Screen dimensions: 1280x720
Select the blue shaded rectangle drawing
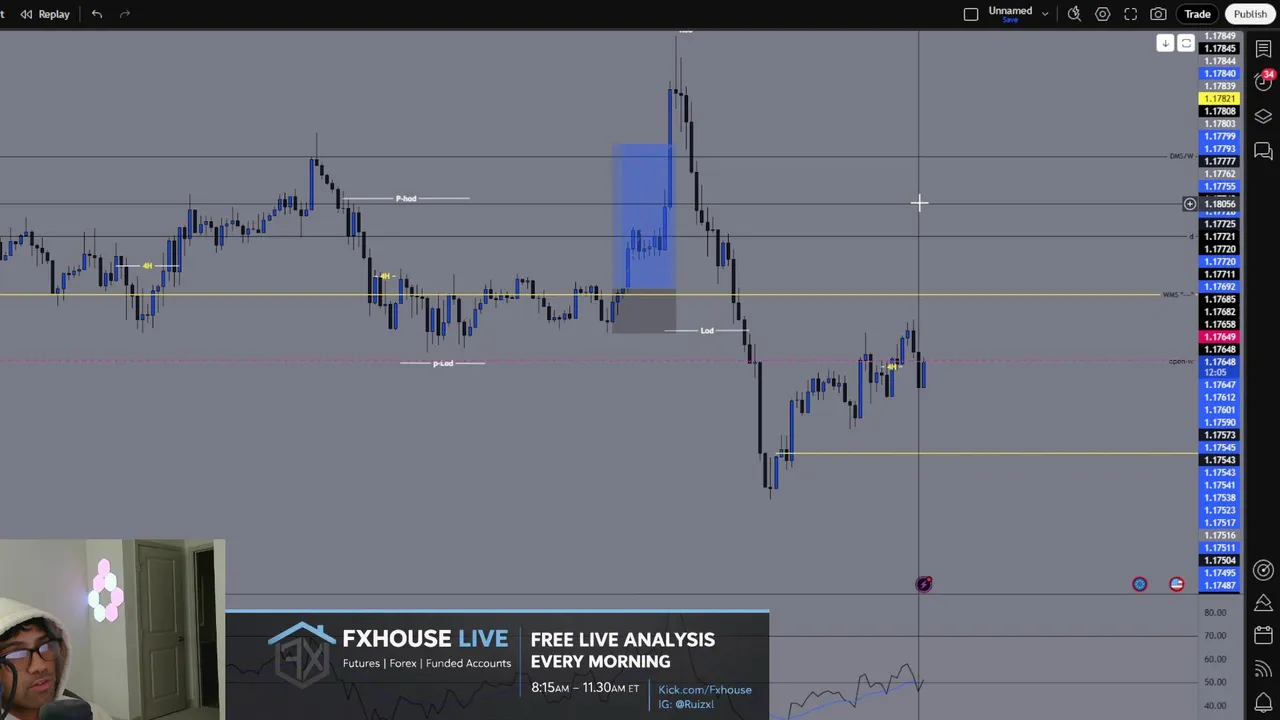pos(644,216)
